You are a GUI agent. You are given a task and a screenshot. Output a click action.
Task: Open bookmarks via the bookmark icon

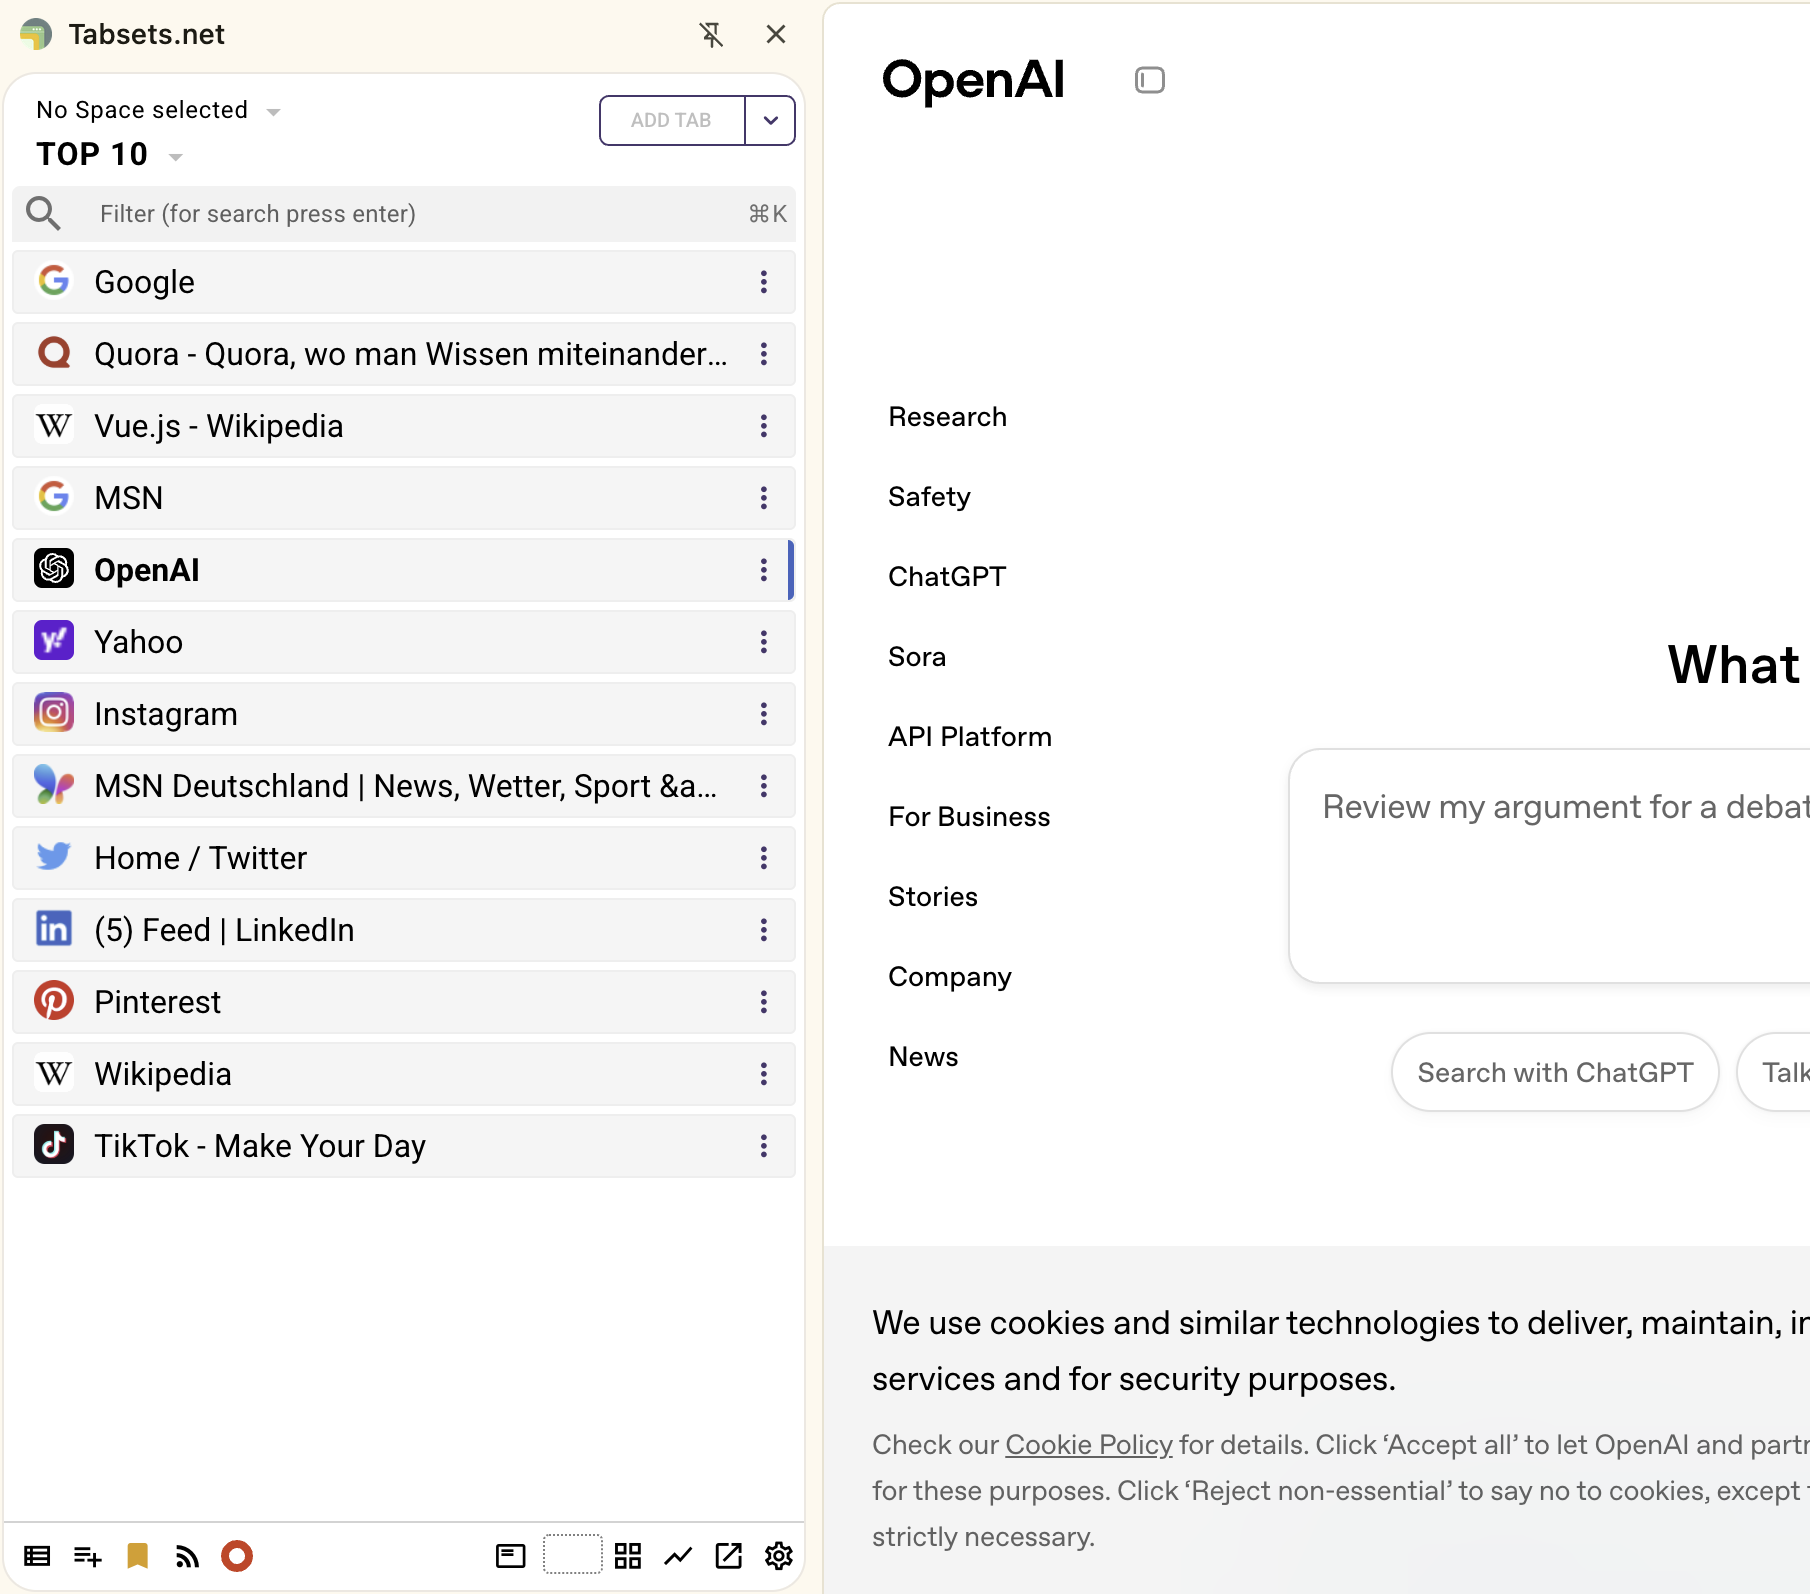[138, 1556]
